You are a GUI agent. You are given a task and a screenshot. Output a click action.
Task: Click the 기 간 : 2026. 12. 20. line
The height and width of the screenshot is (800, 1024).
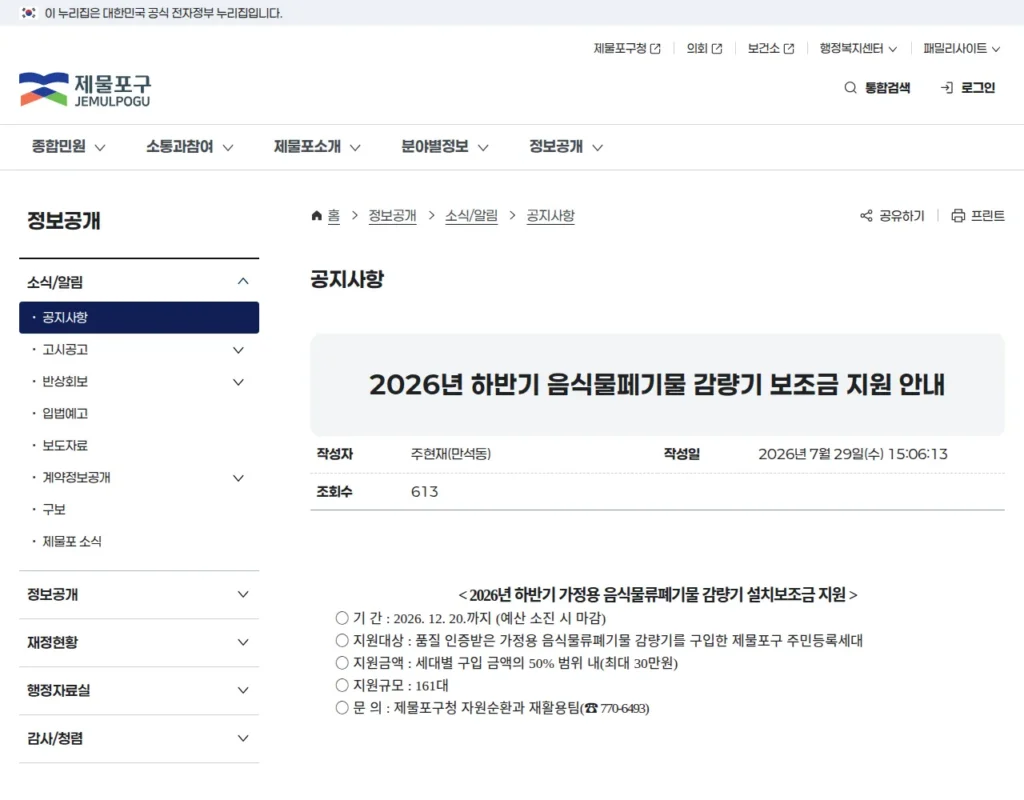[470, 618]
